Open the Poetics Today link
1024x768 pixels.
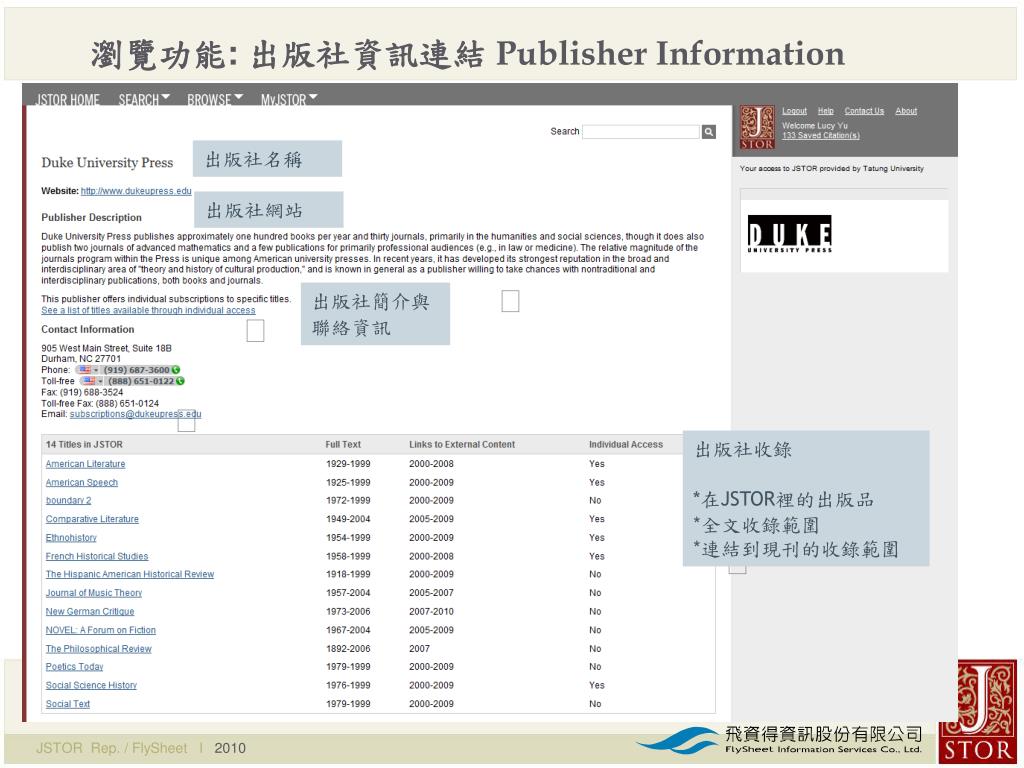coord(74,667)
